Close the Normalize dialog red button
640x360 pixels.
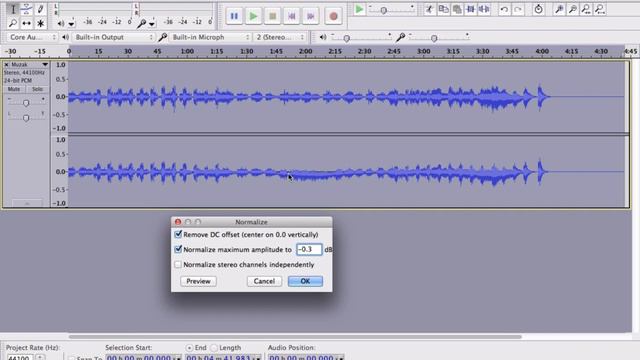[178, 222]
